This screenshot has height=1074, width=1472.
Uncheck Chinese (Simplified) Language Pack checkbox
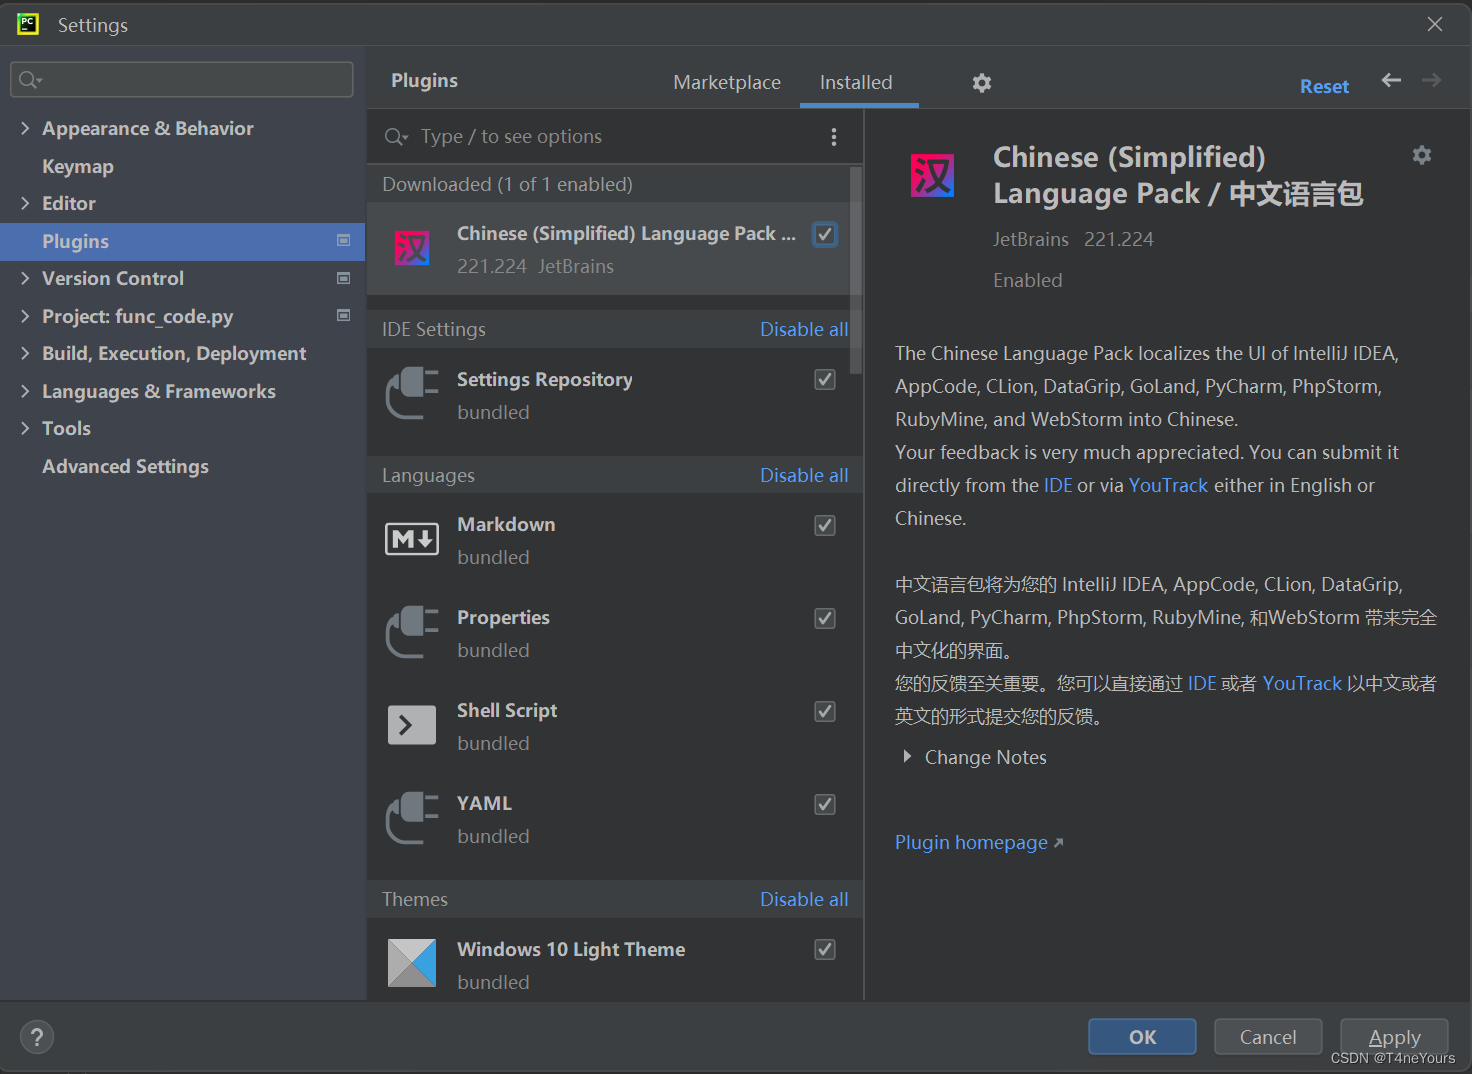pos(825,234)
